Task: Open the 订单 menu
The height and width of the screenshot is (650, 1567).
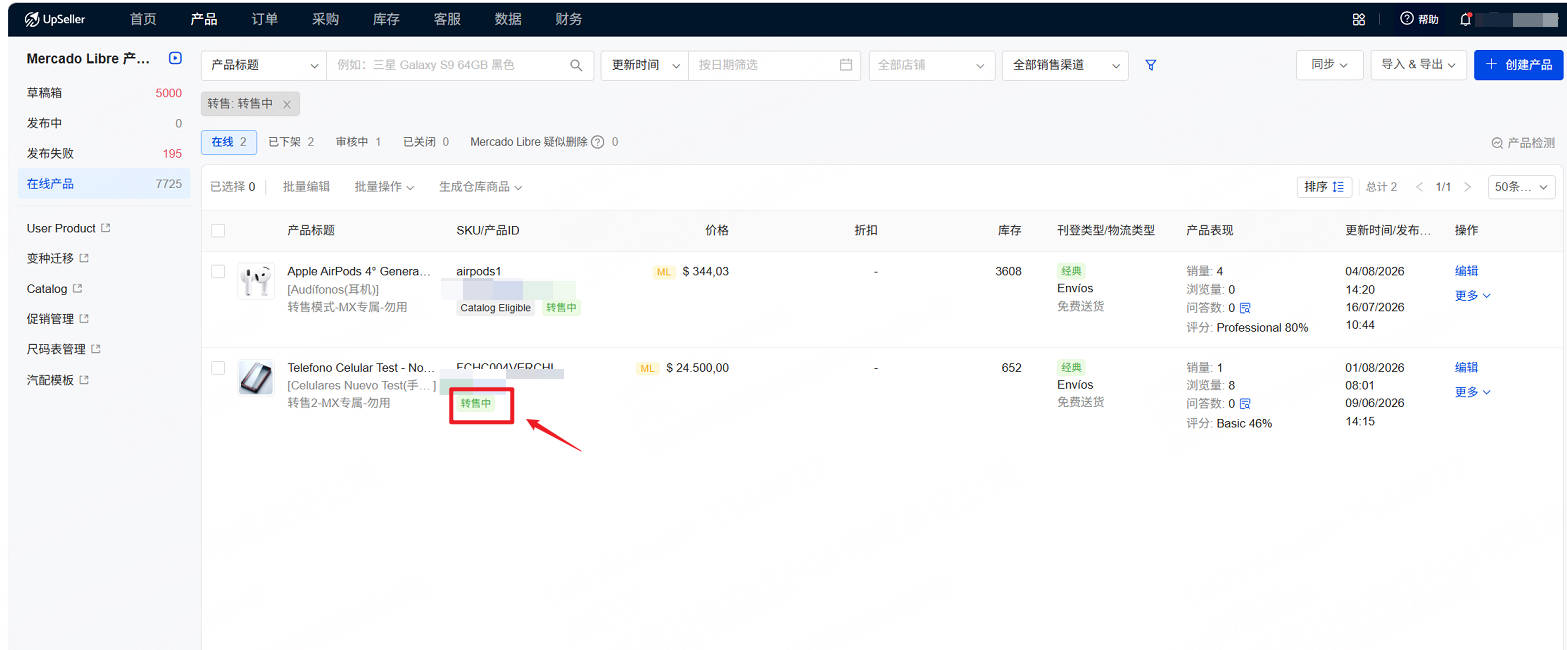Action: [265, 19]
